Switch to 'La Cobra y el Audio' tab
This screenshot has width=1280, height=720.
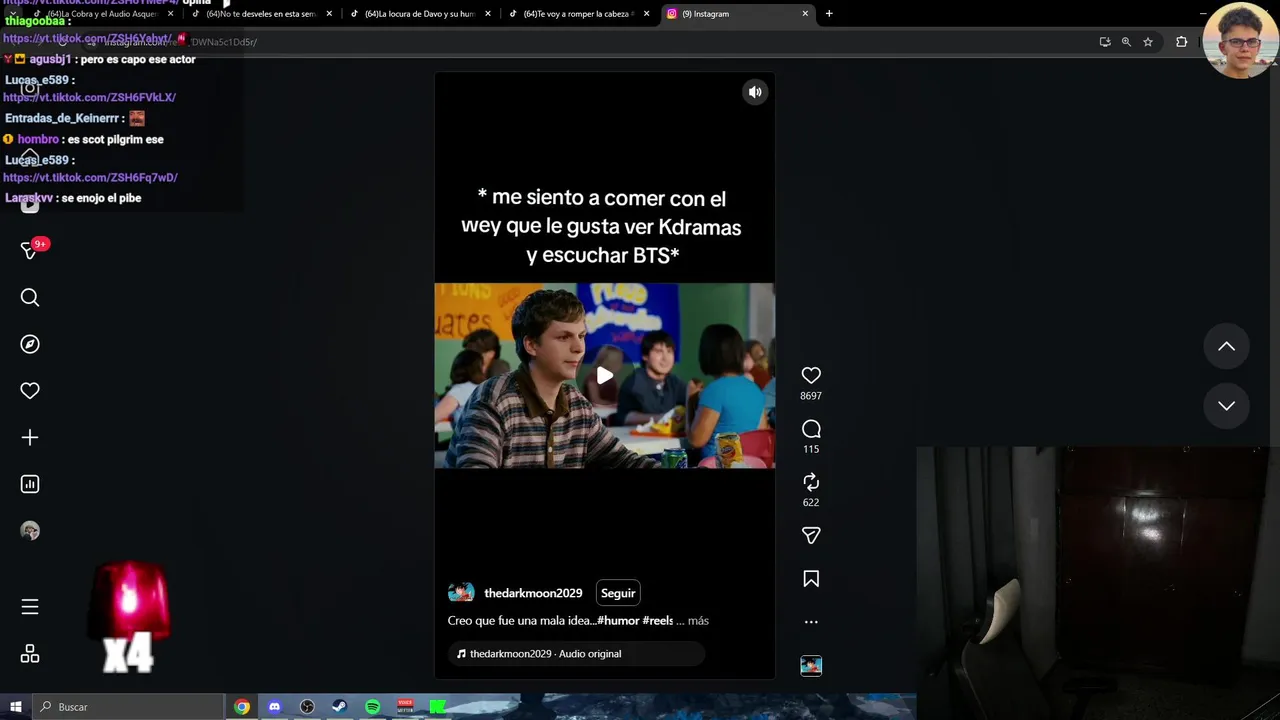pyautogui.click(x=103, y=14)
